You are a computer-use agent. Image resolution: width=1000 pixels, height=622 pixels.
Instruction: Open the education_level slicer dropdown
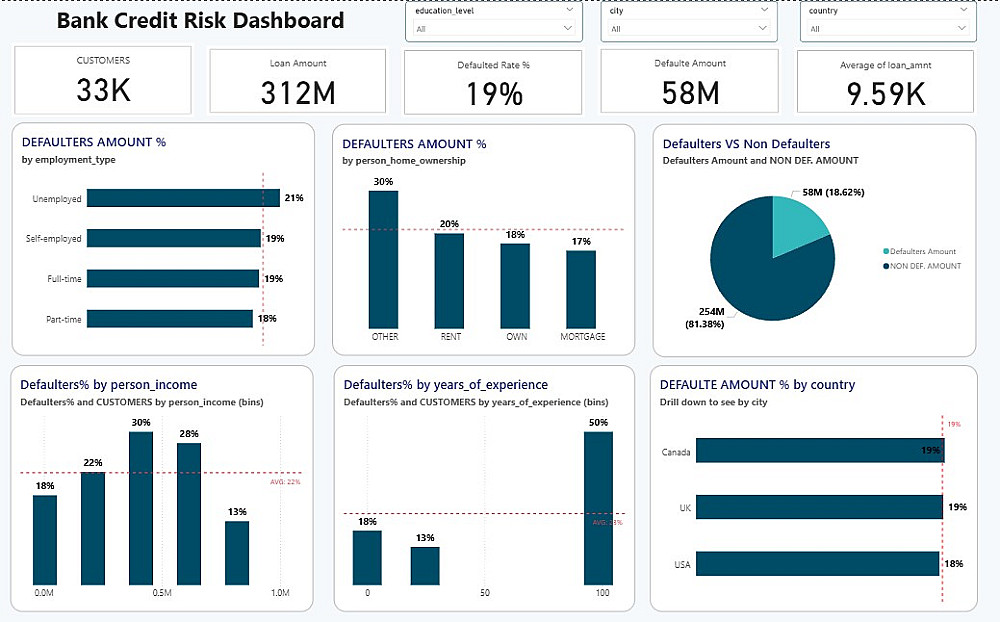pos(494,28)
